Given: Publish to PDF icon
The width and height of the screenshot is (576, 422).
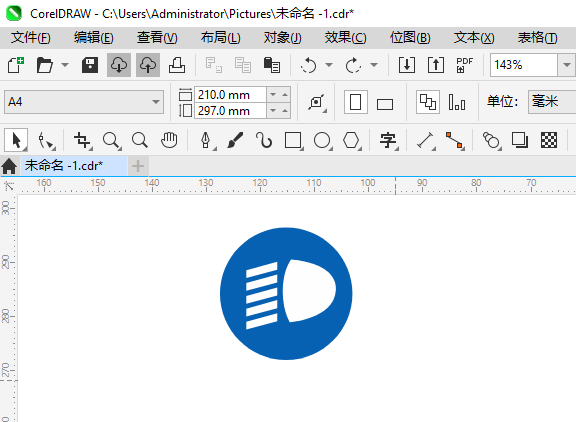Looking at the screenshot, I should coord(464,65).
